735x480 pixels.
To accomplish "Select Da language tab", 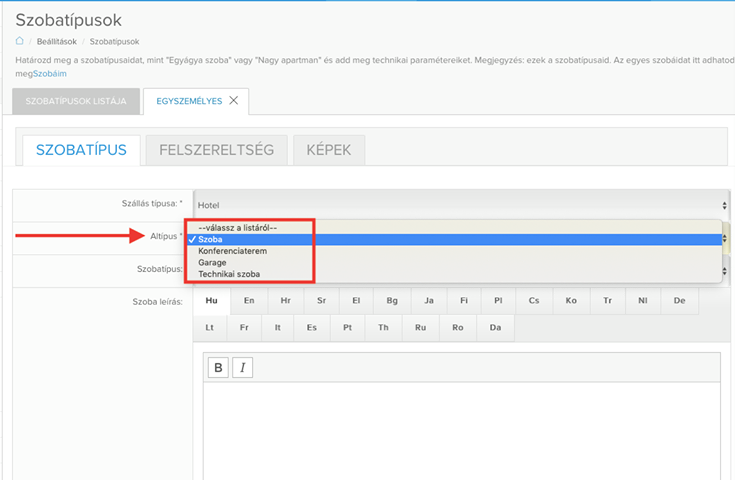I will click(x=495, y=328).
